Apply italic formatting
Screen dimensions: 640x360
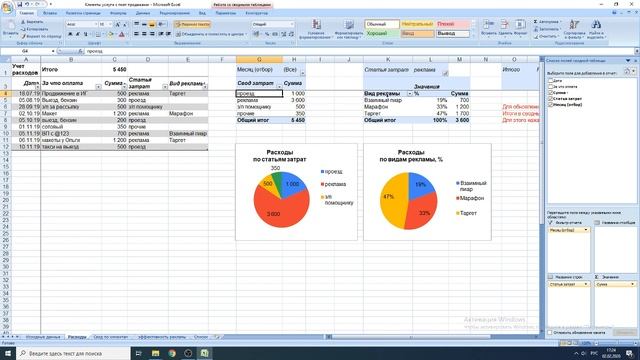[78, 34]
